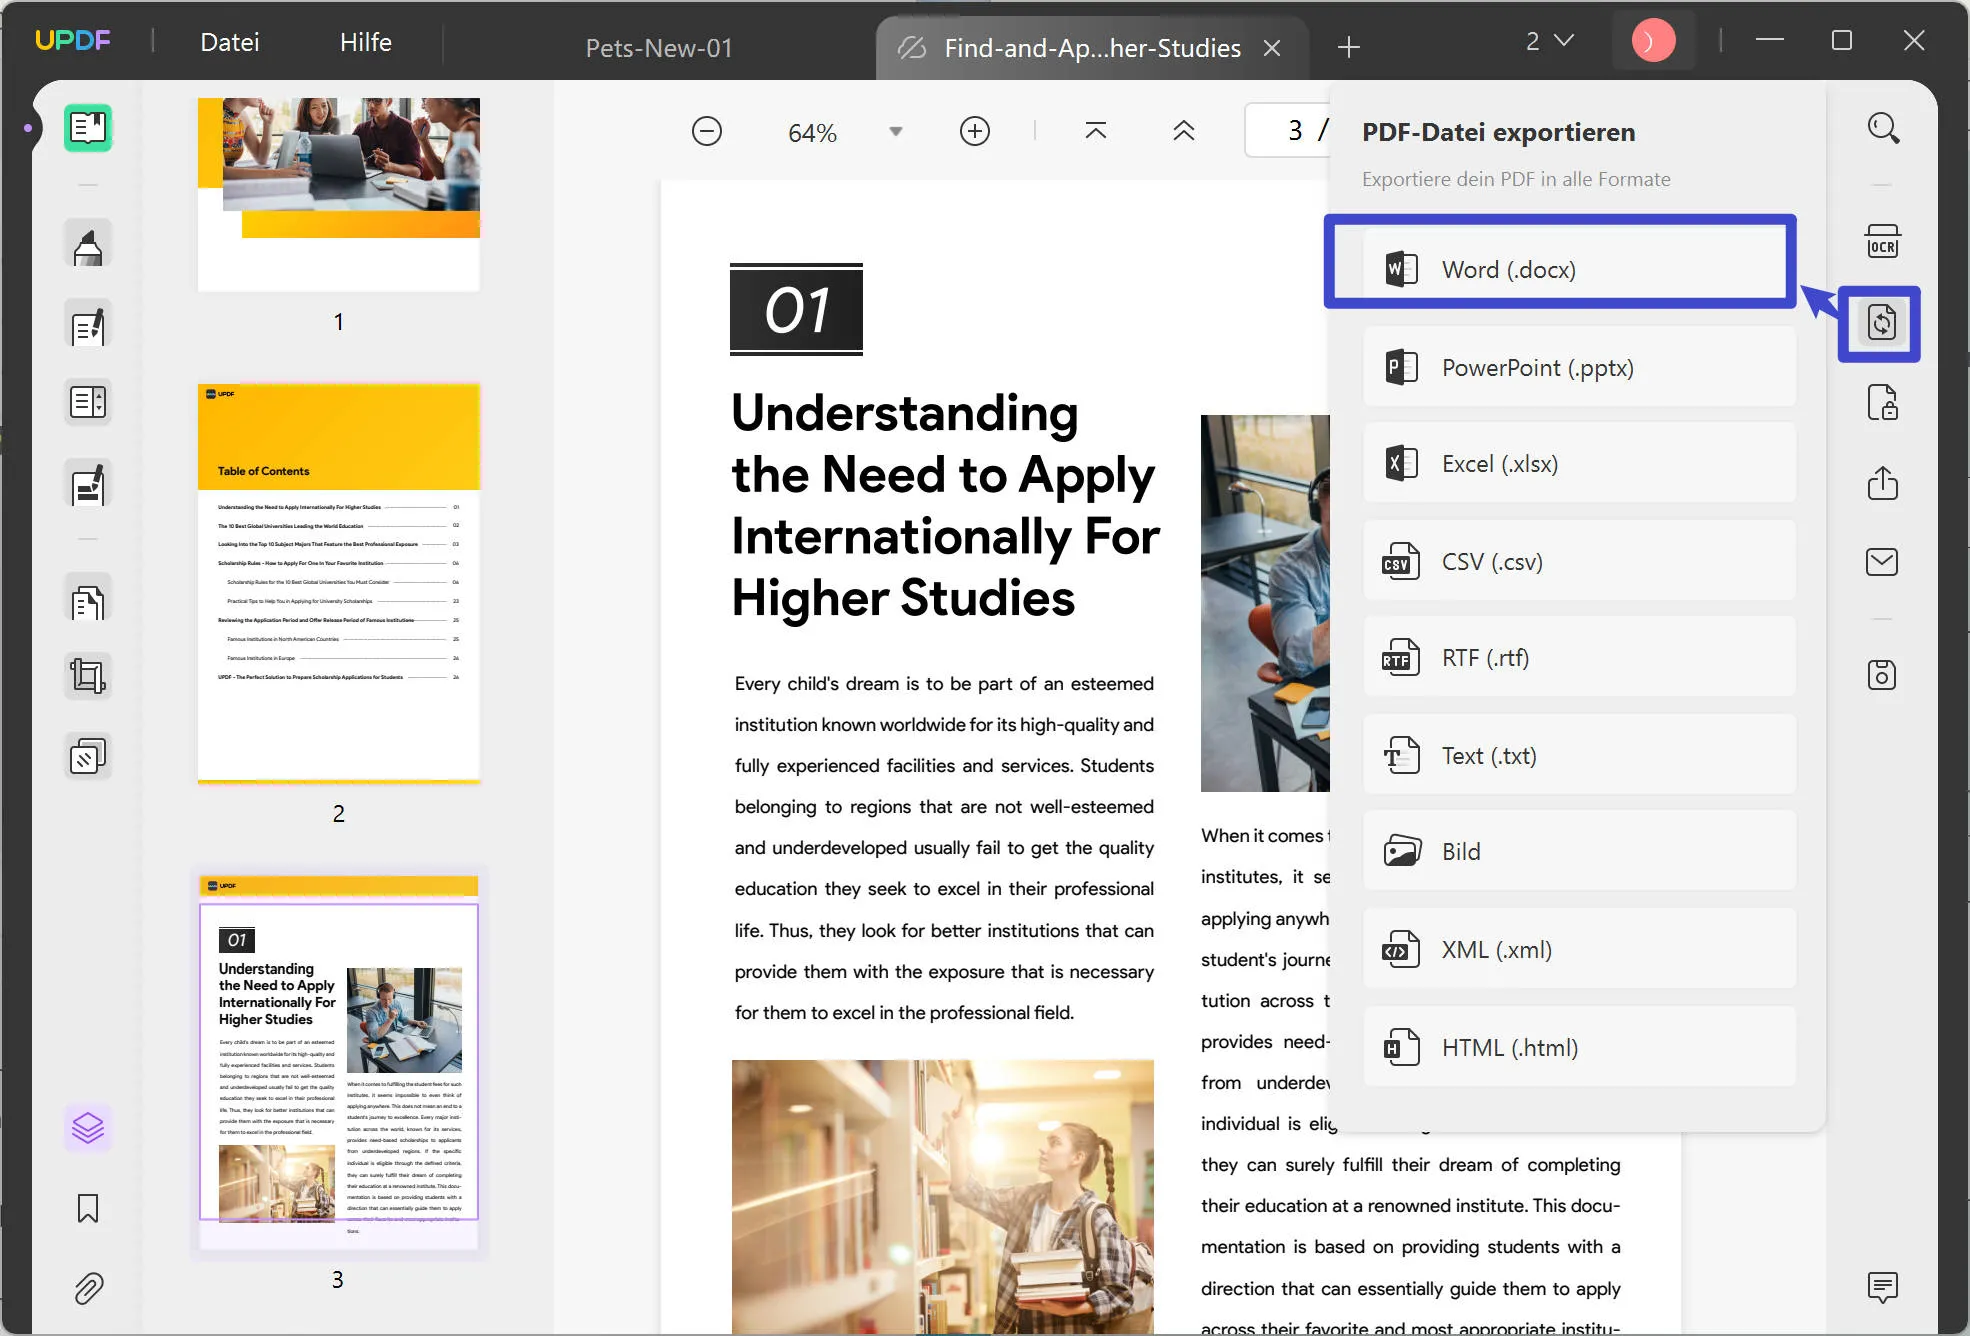Image resolution: width=1970 pixels, height=1336 pixels.
Task: Select the page 2 Table of Contents thumbnail
Action: coord(339,582)
